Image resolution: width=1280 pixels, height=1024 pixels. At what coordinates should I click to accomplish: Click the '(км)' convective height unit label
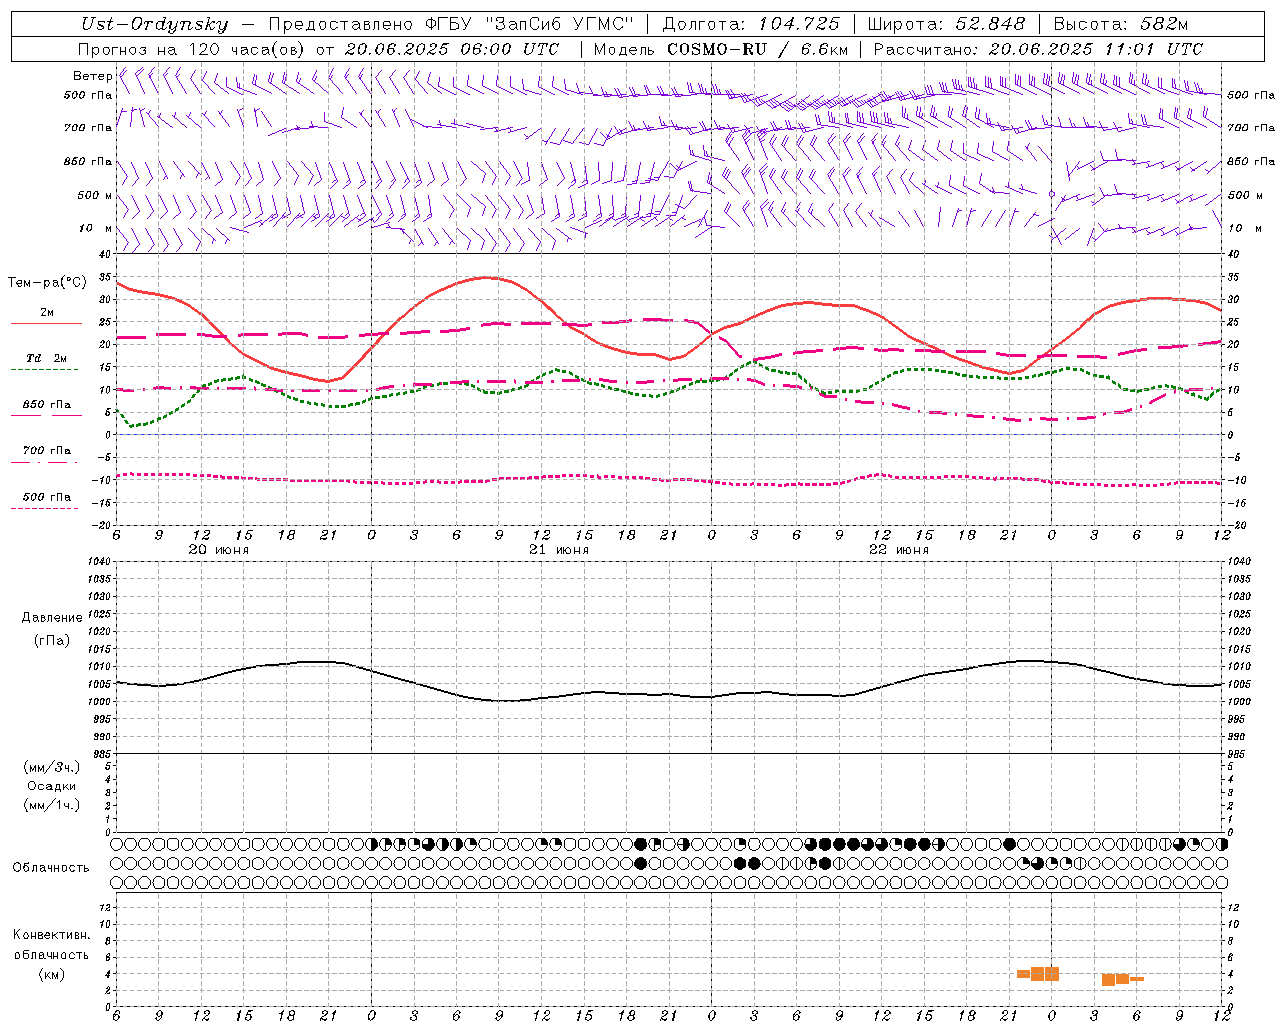tap(51, 974)
